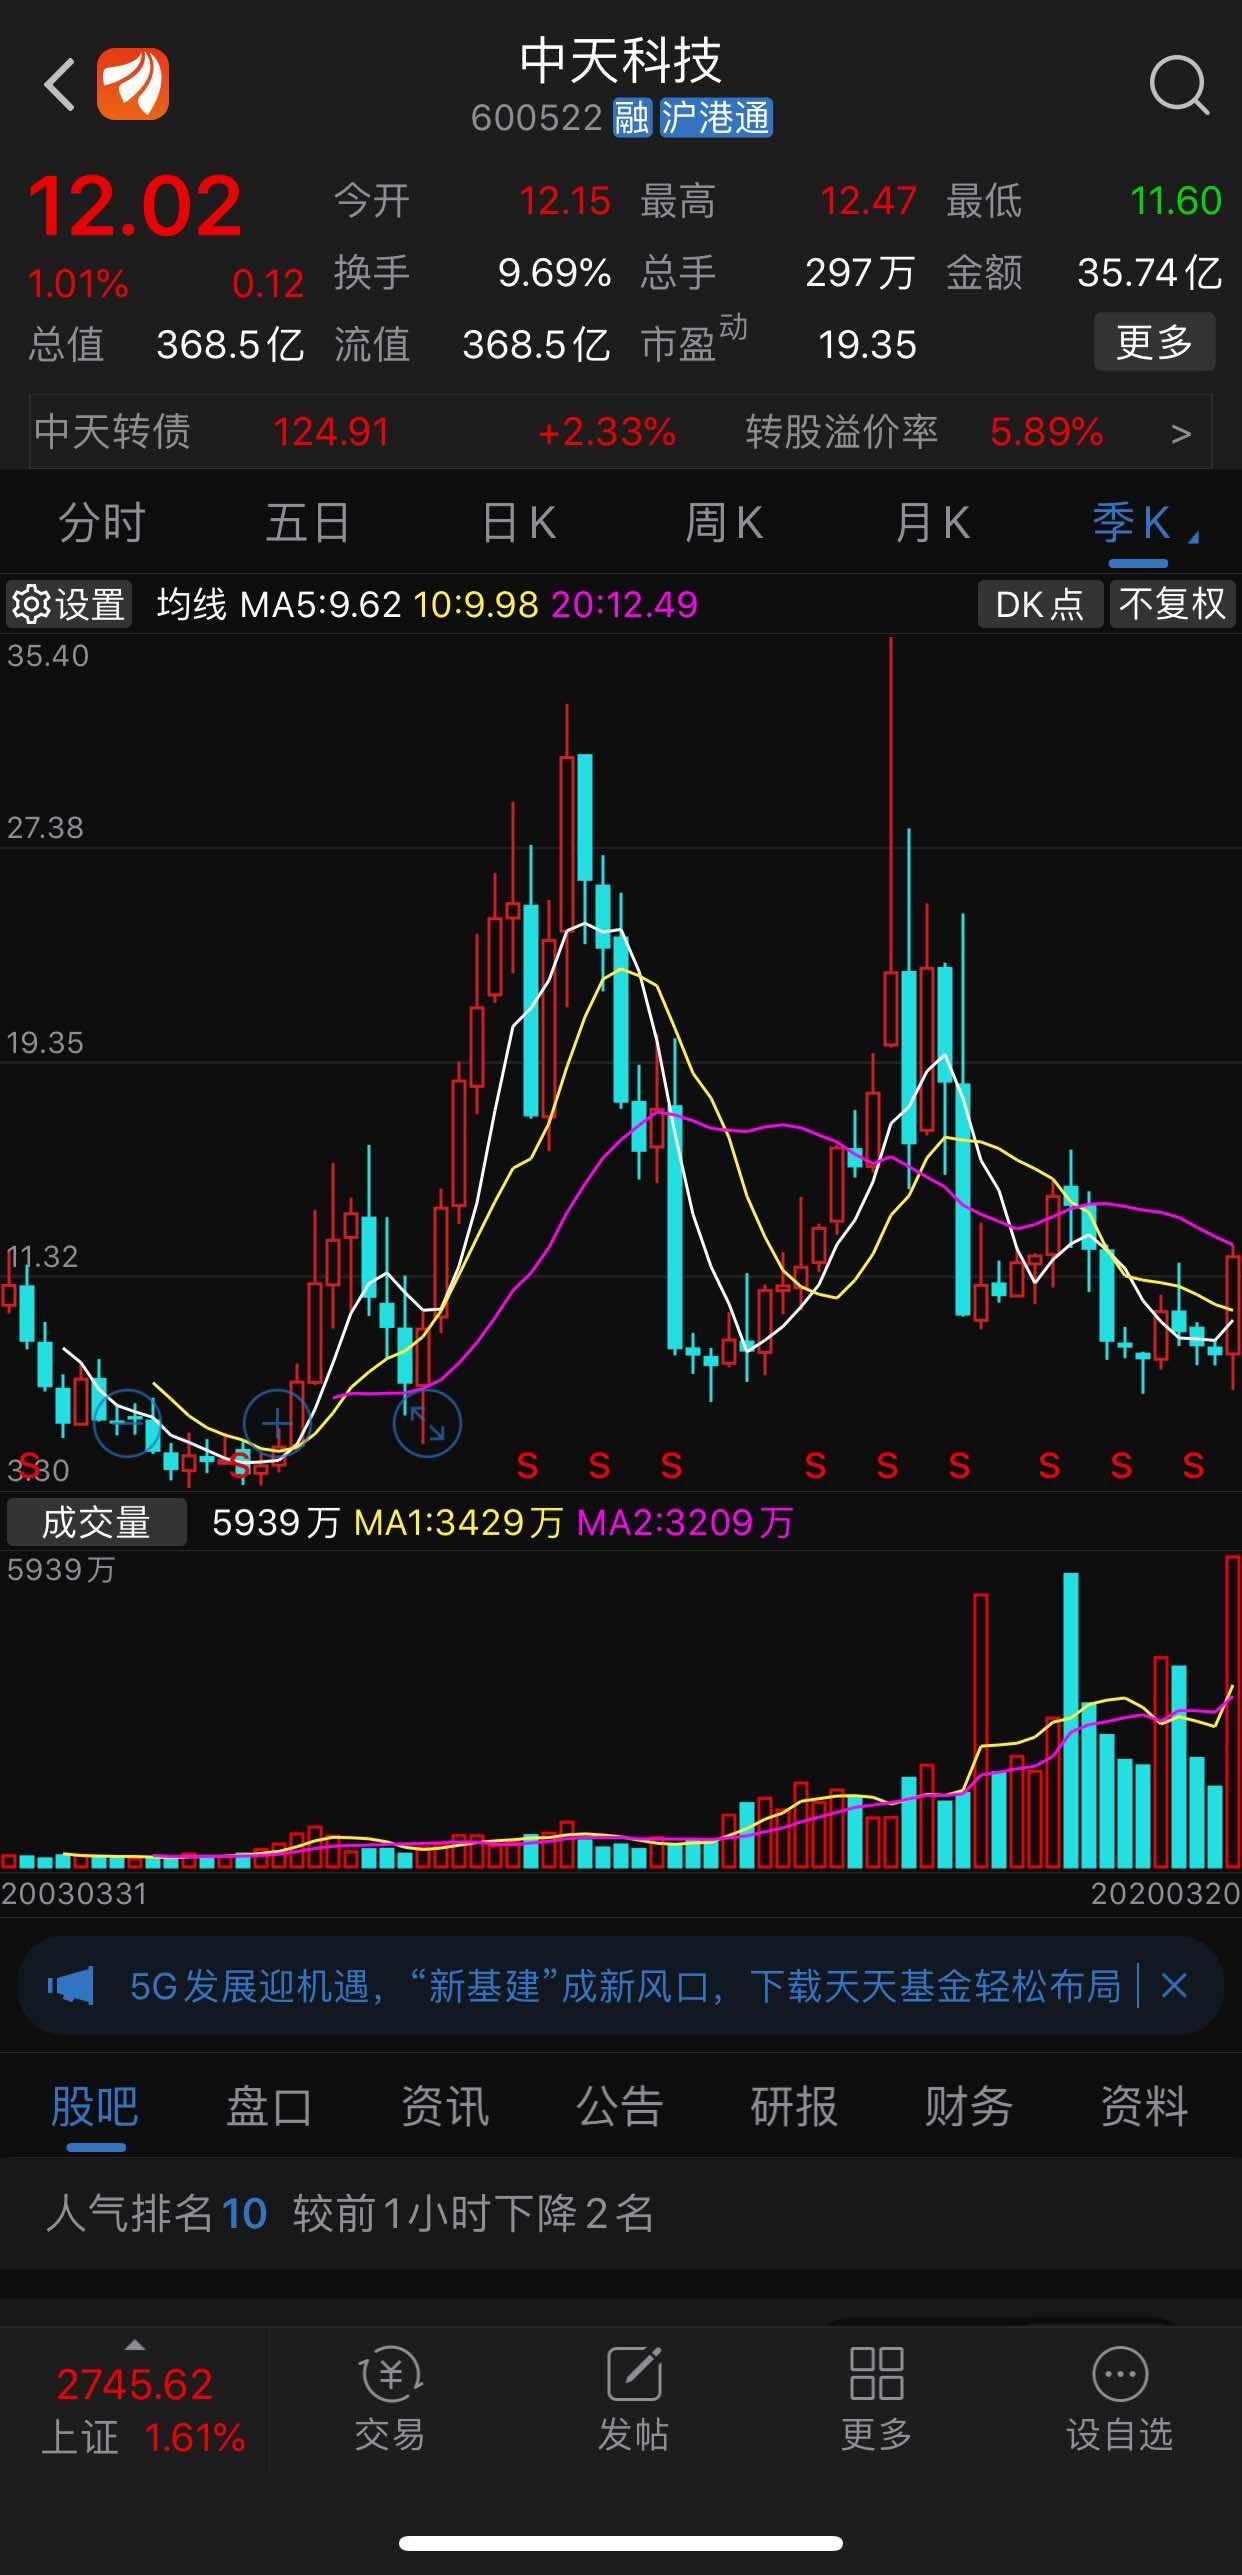Click the 融 margin trading badge
1242x2575 pixels.
point(632,118)
